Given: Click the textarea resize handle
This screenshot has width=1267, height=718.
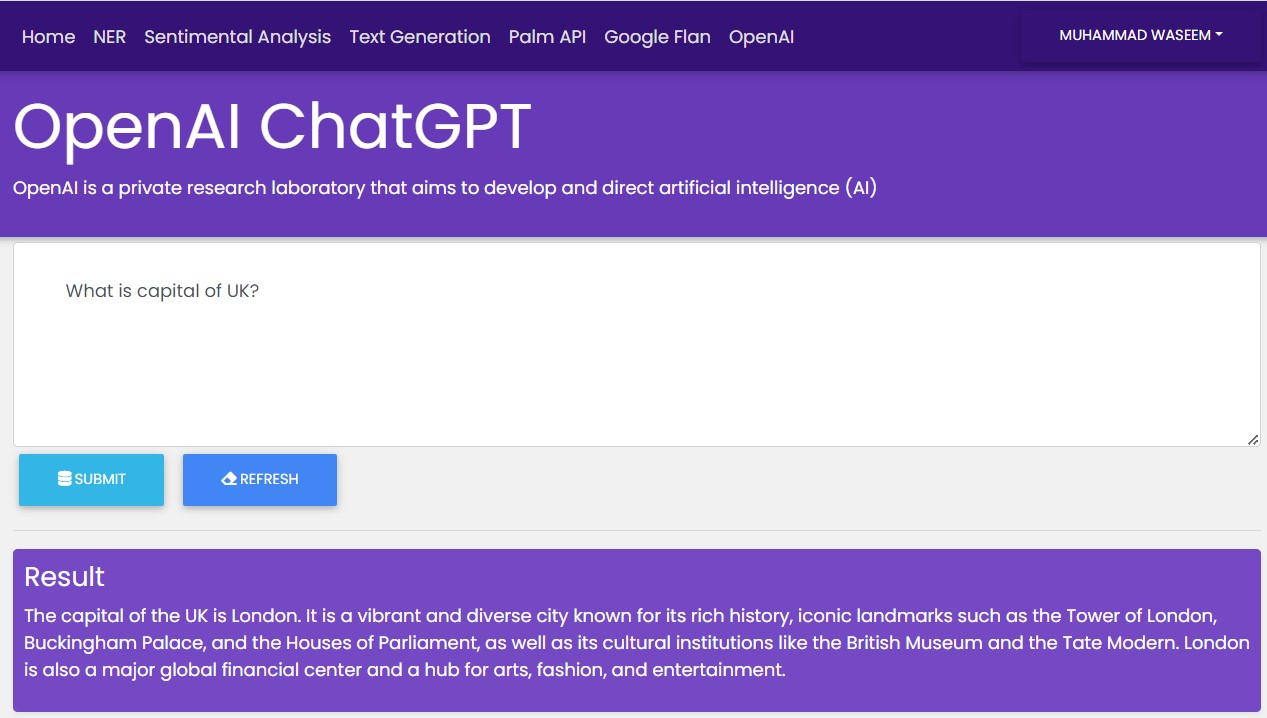Looking at the screenshot, I should (1252, 439).
